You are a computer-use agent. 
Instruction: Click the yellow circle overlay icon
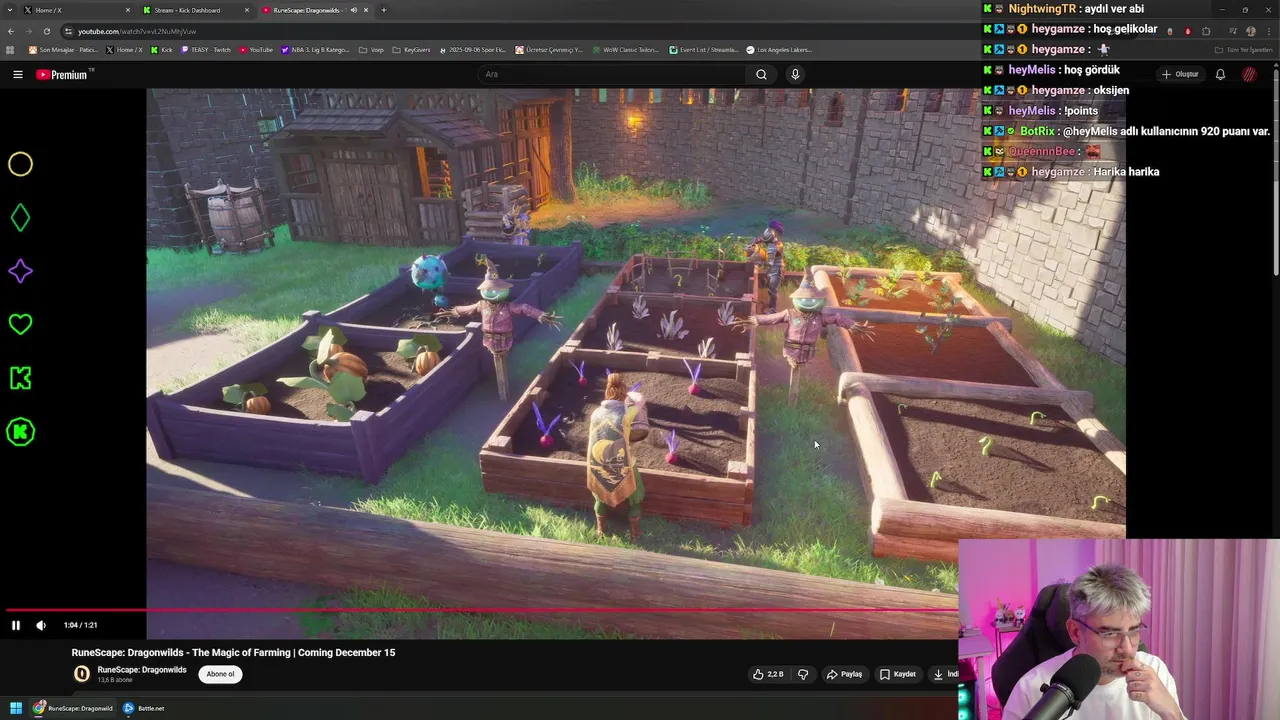20,164
